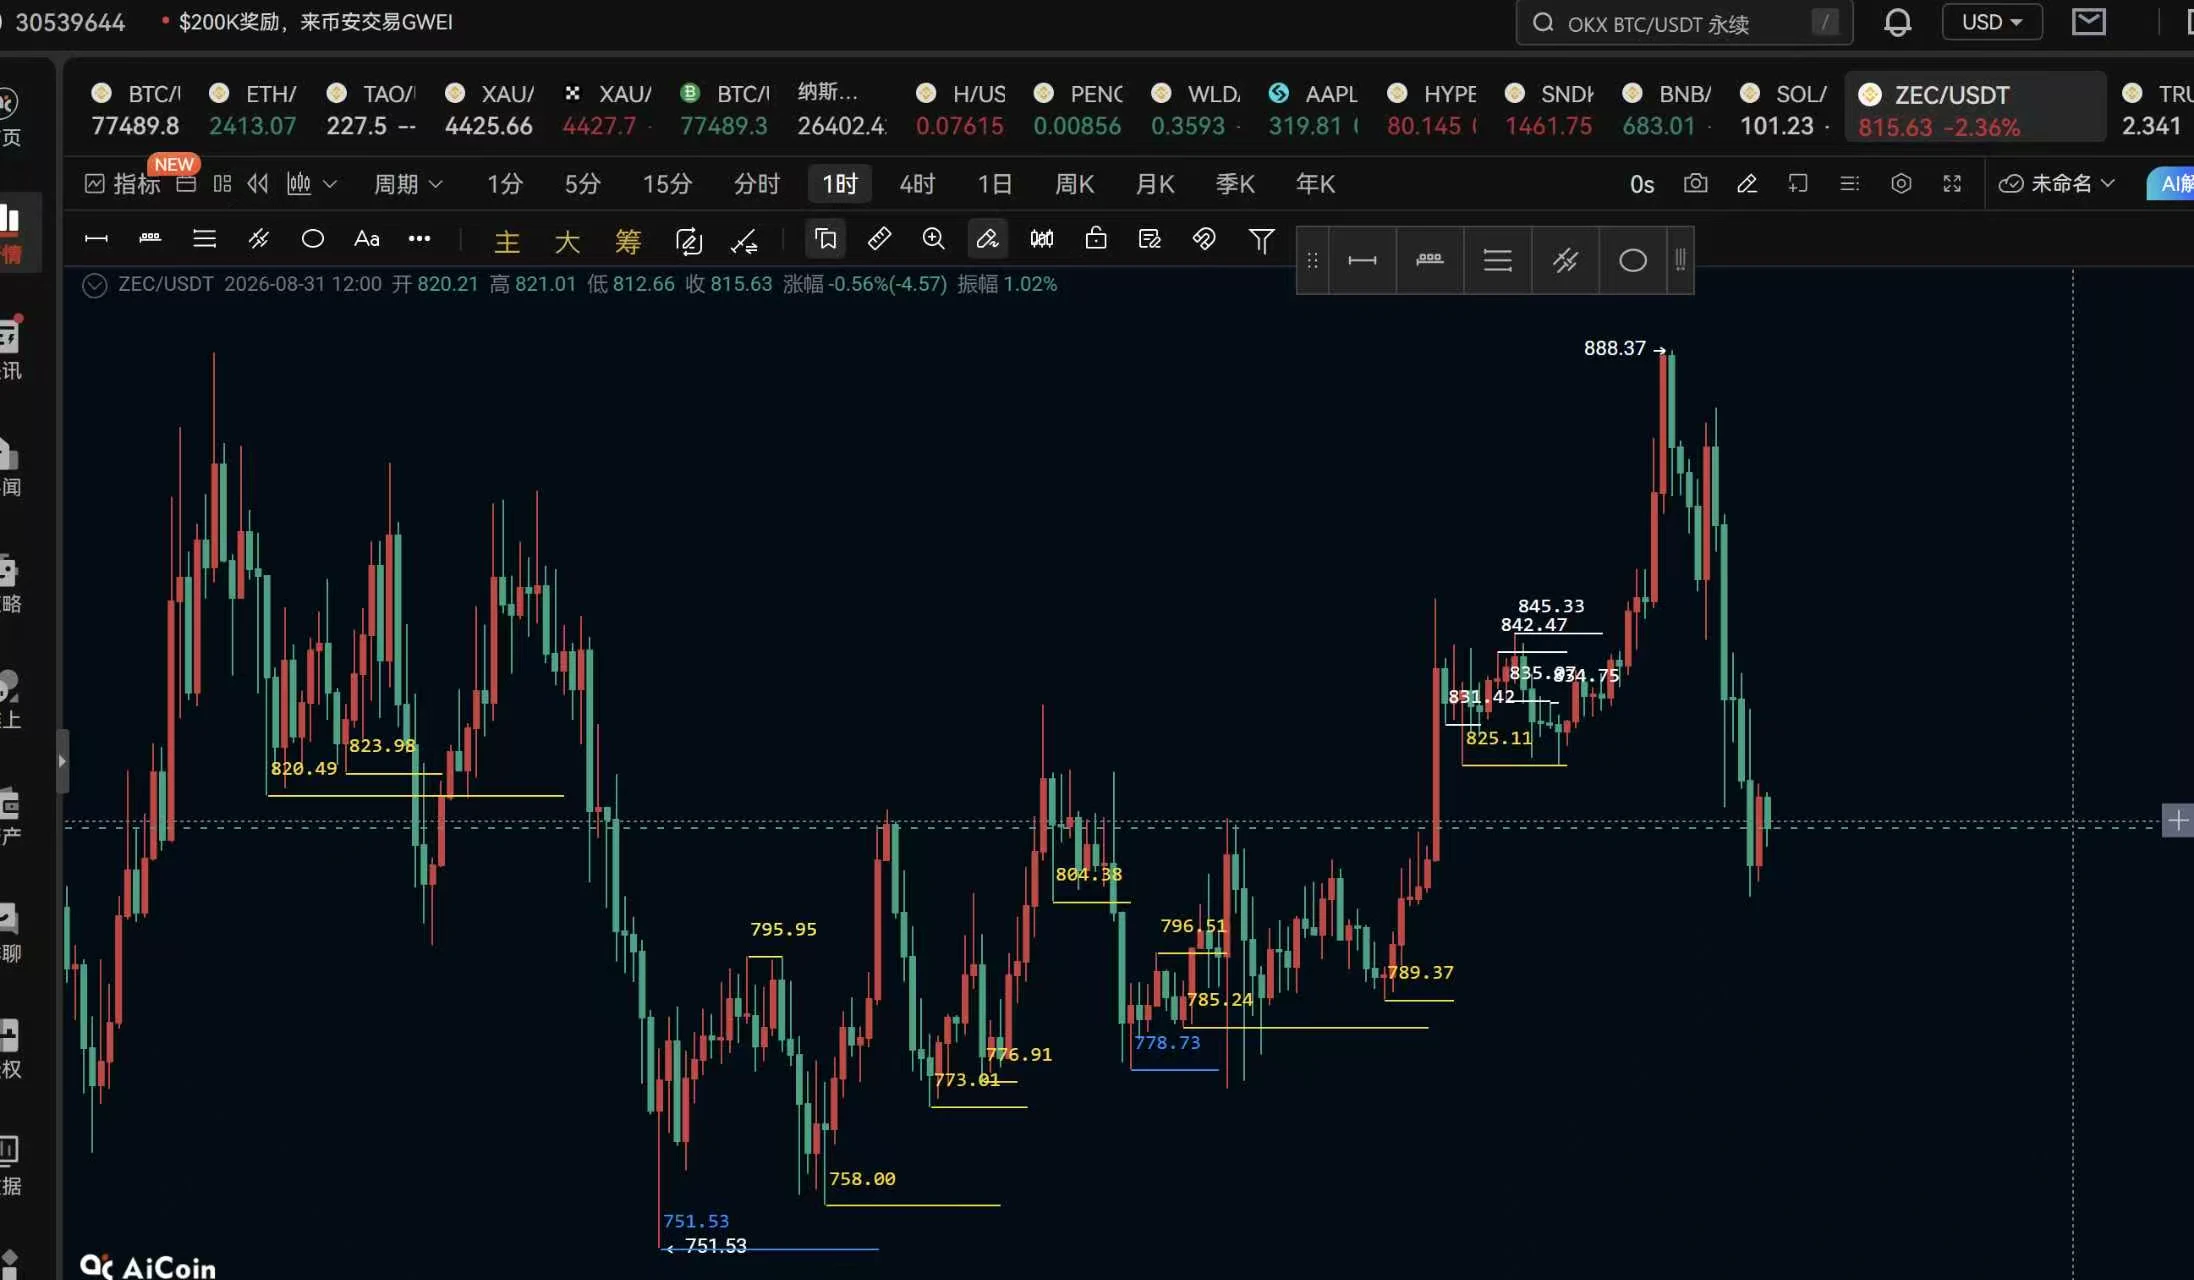Select the price label line tool
Screen dimensions: 2194x1280
(150, 239)
